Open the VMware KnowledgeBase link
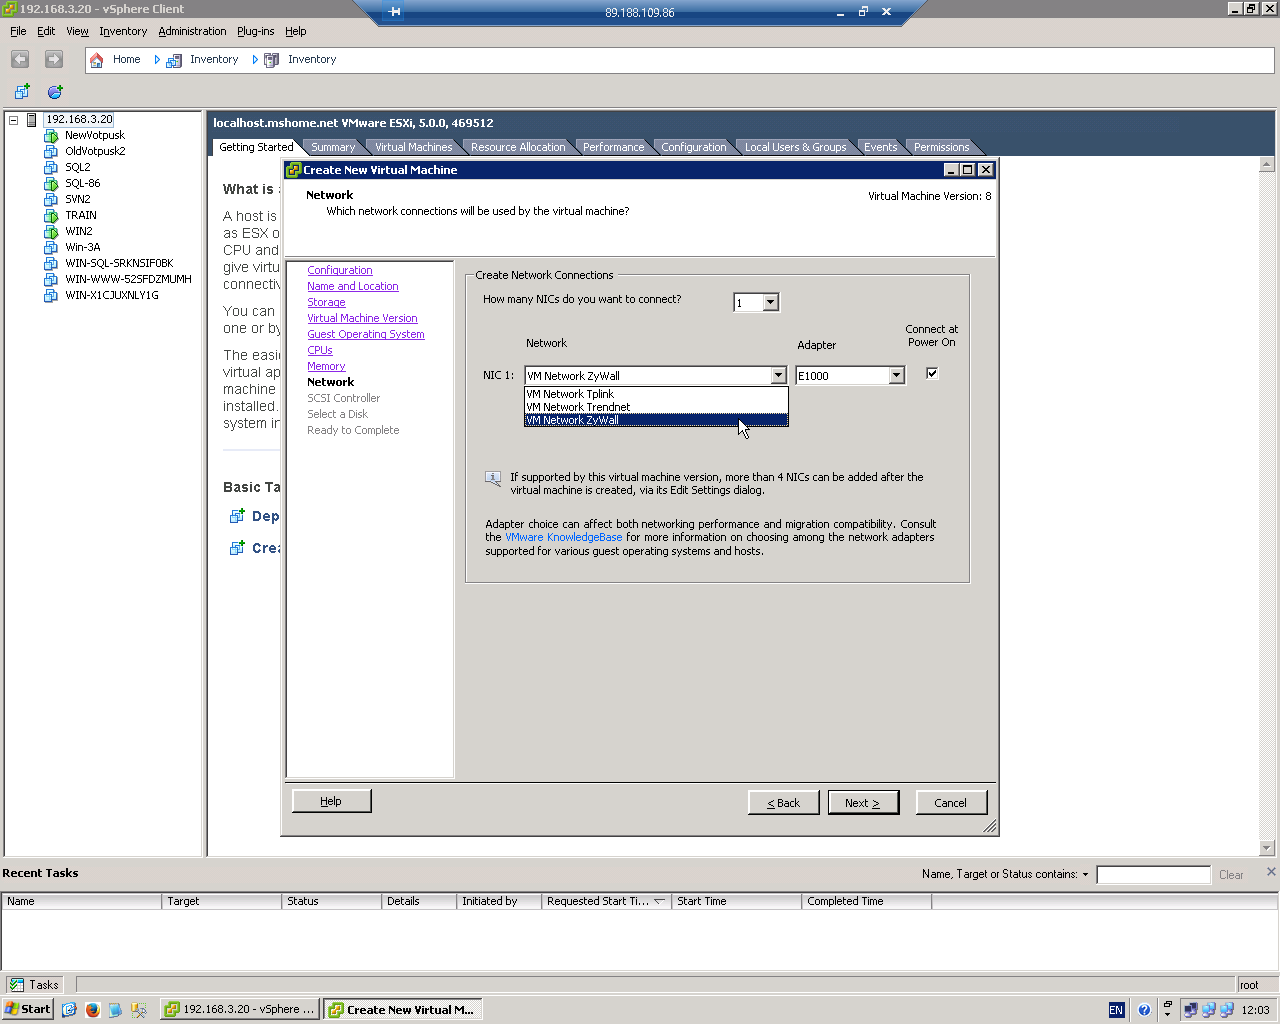Image resolution: width=1280 pixels, height=1024 pixels. (564, 538)
